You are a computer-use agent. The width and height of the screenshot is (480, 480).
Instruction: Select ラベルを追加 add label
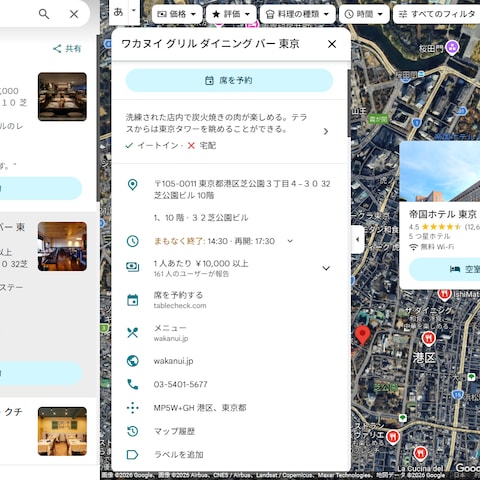(178, 455)
